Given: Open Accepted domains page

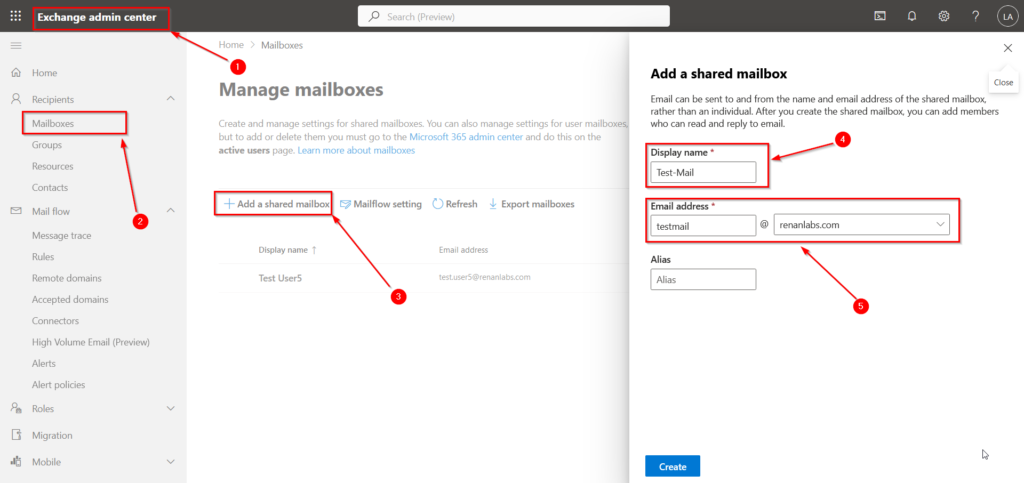Looking at the screenshot, I should (x=71, y=300).
